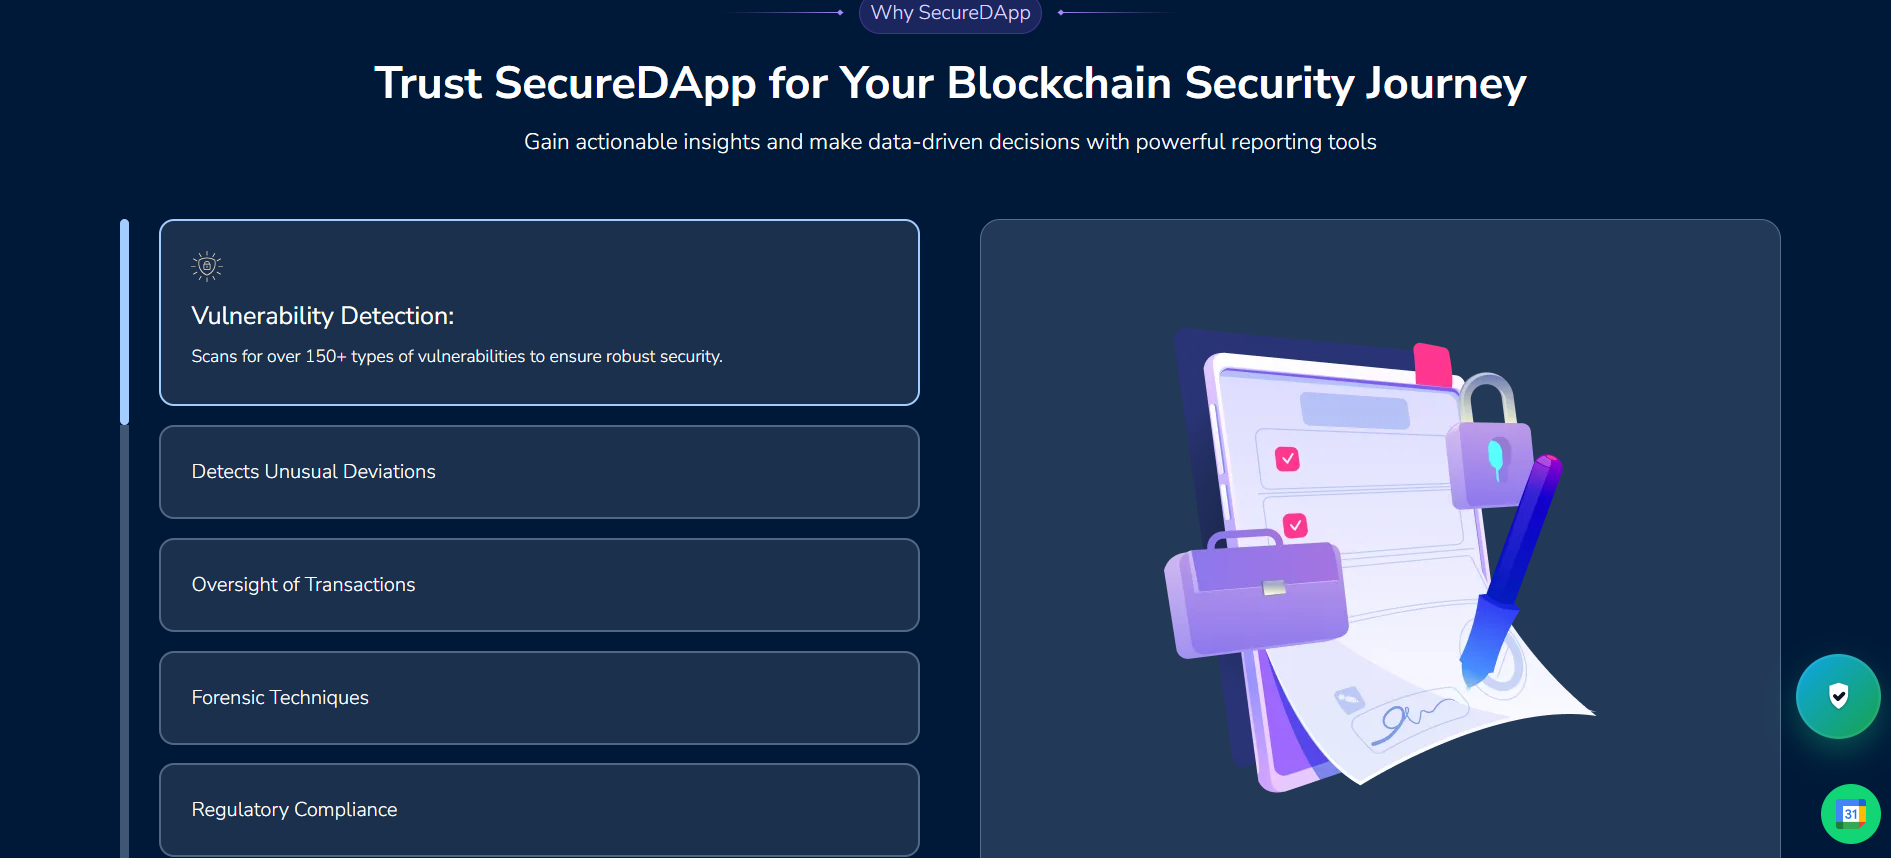Click the pink bookmark tab atop the clipboard

click(x=1432, y=364)
